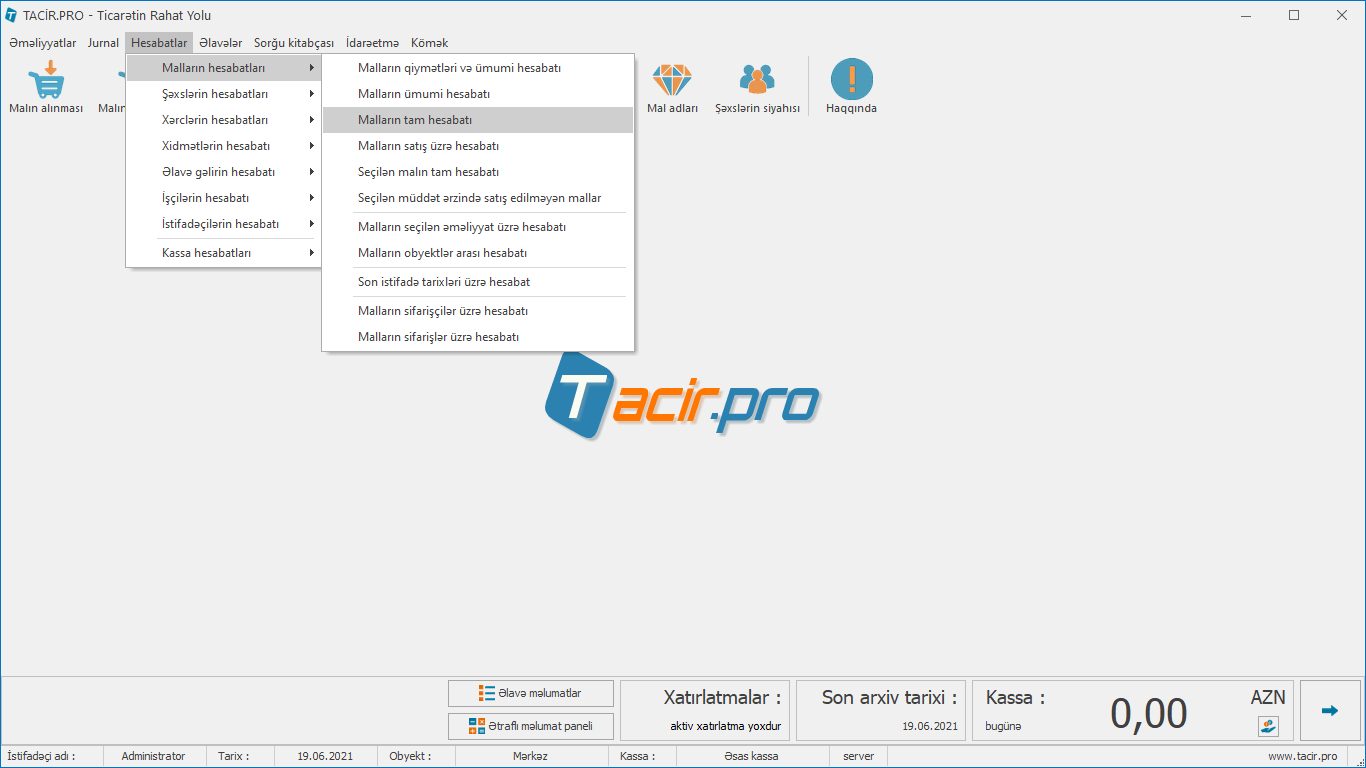Click the Malın alınması cart icon

[46, 81]
